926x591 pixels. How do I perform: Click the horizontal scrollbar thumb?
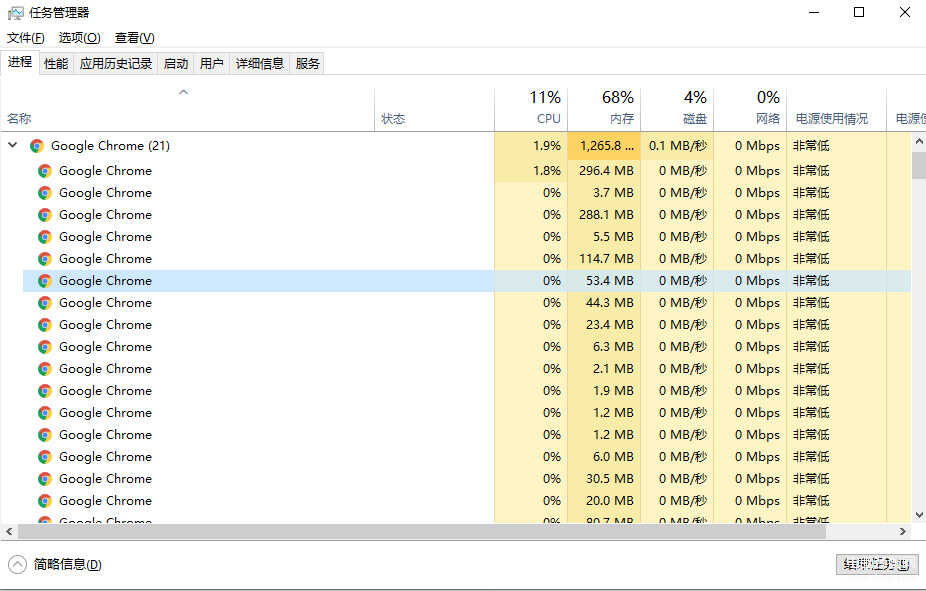pyautogui.click(x=422, y=531)
